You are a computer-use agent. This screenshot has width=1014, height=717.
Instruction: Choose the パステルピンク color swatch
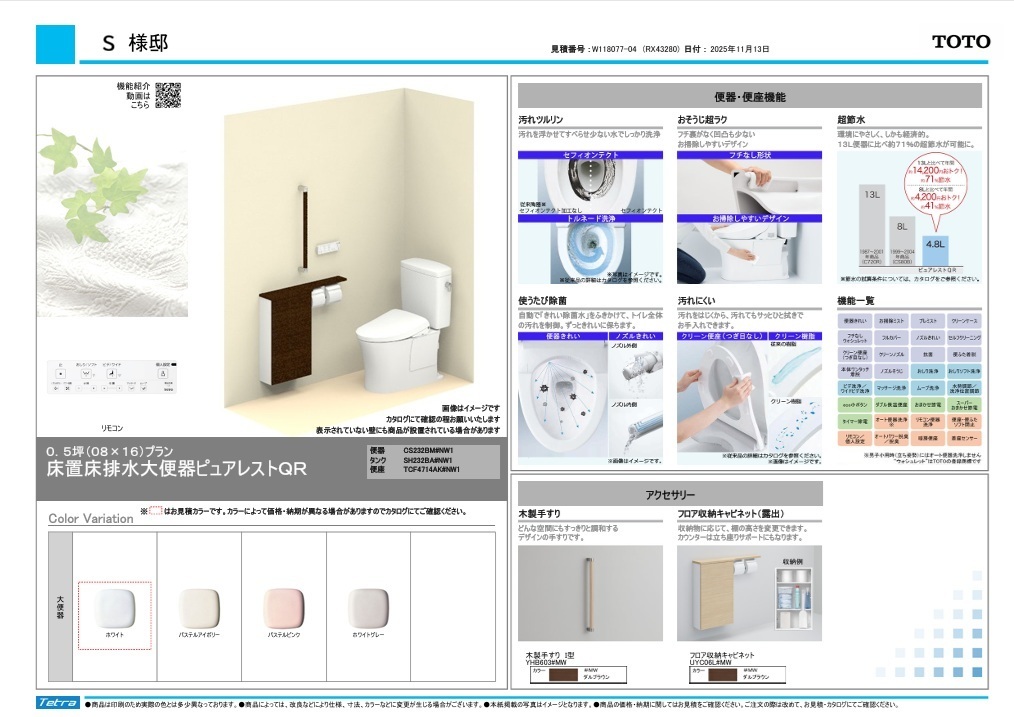point(284,607)
